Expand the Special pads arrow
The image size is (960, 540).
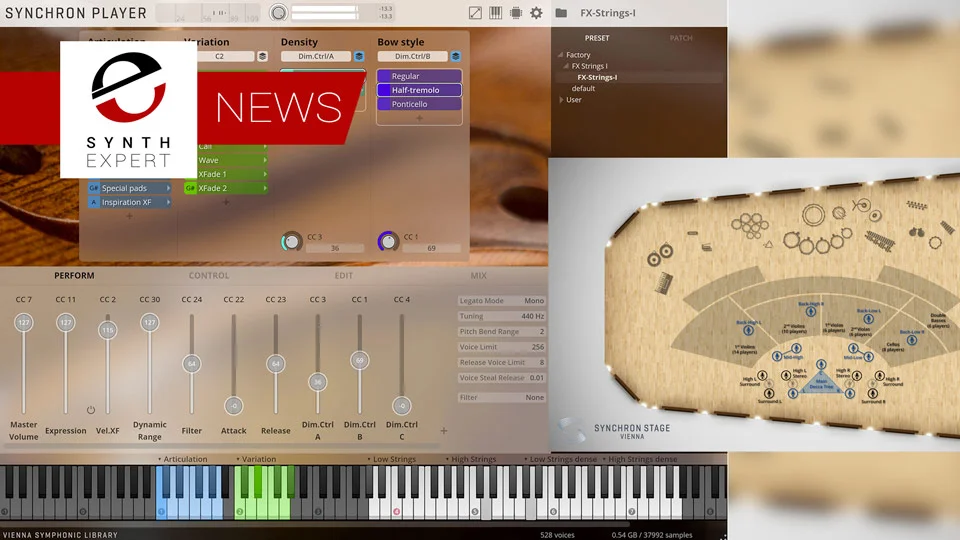168,188
